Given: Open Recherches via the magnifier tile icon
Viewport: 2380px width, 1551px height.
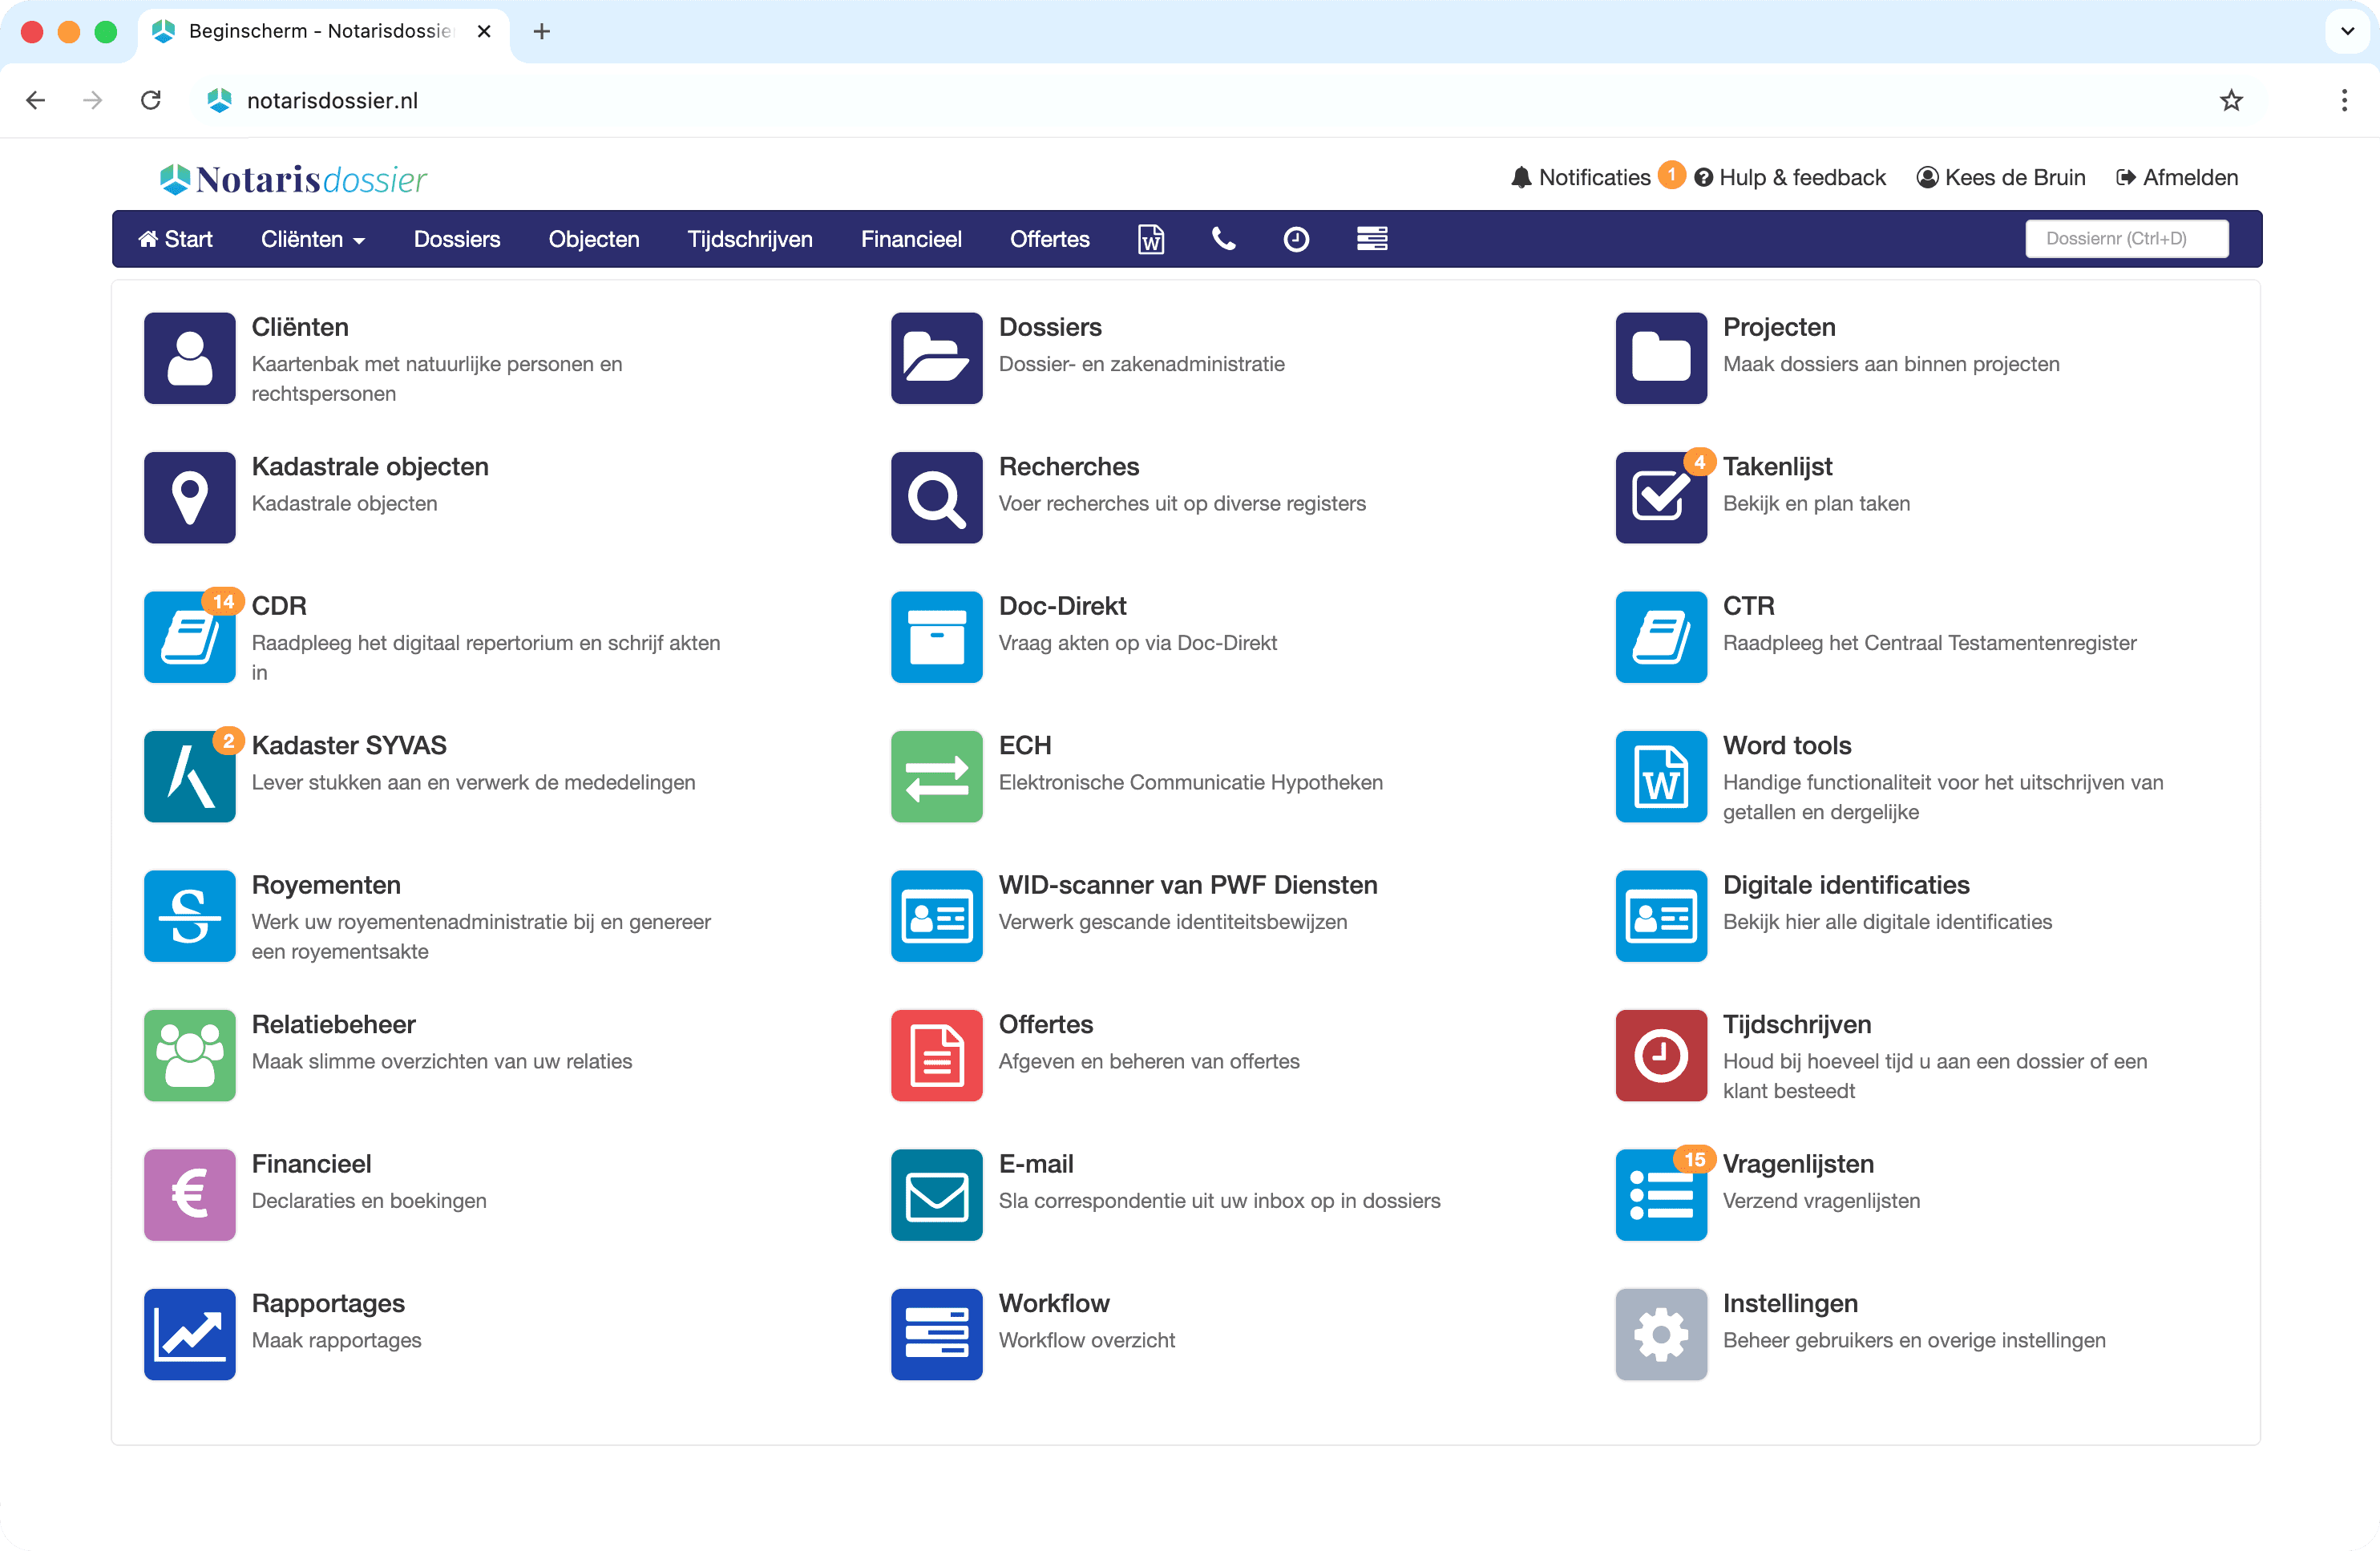Looking at the screenshot, I should click(936, 497).
